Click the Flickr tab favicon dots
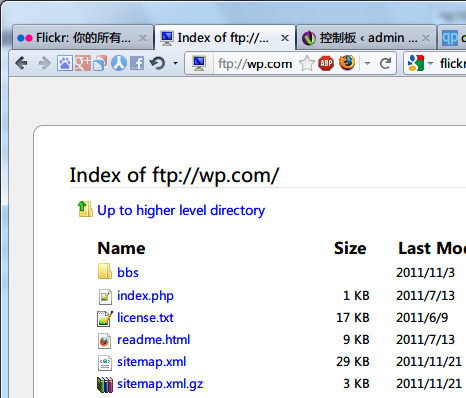The height and width of the screenshot is (398, 466). tap(25, 38)
